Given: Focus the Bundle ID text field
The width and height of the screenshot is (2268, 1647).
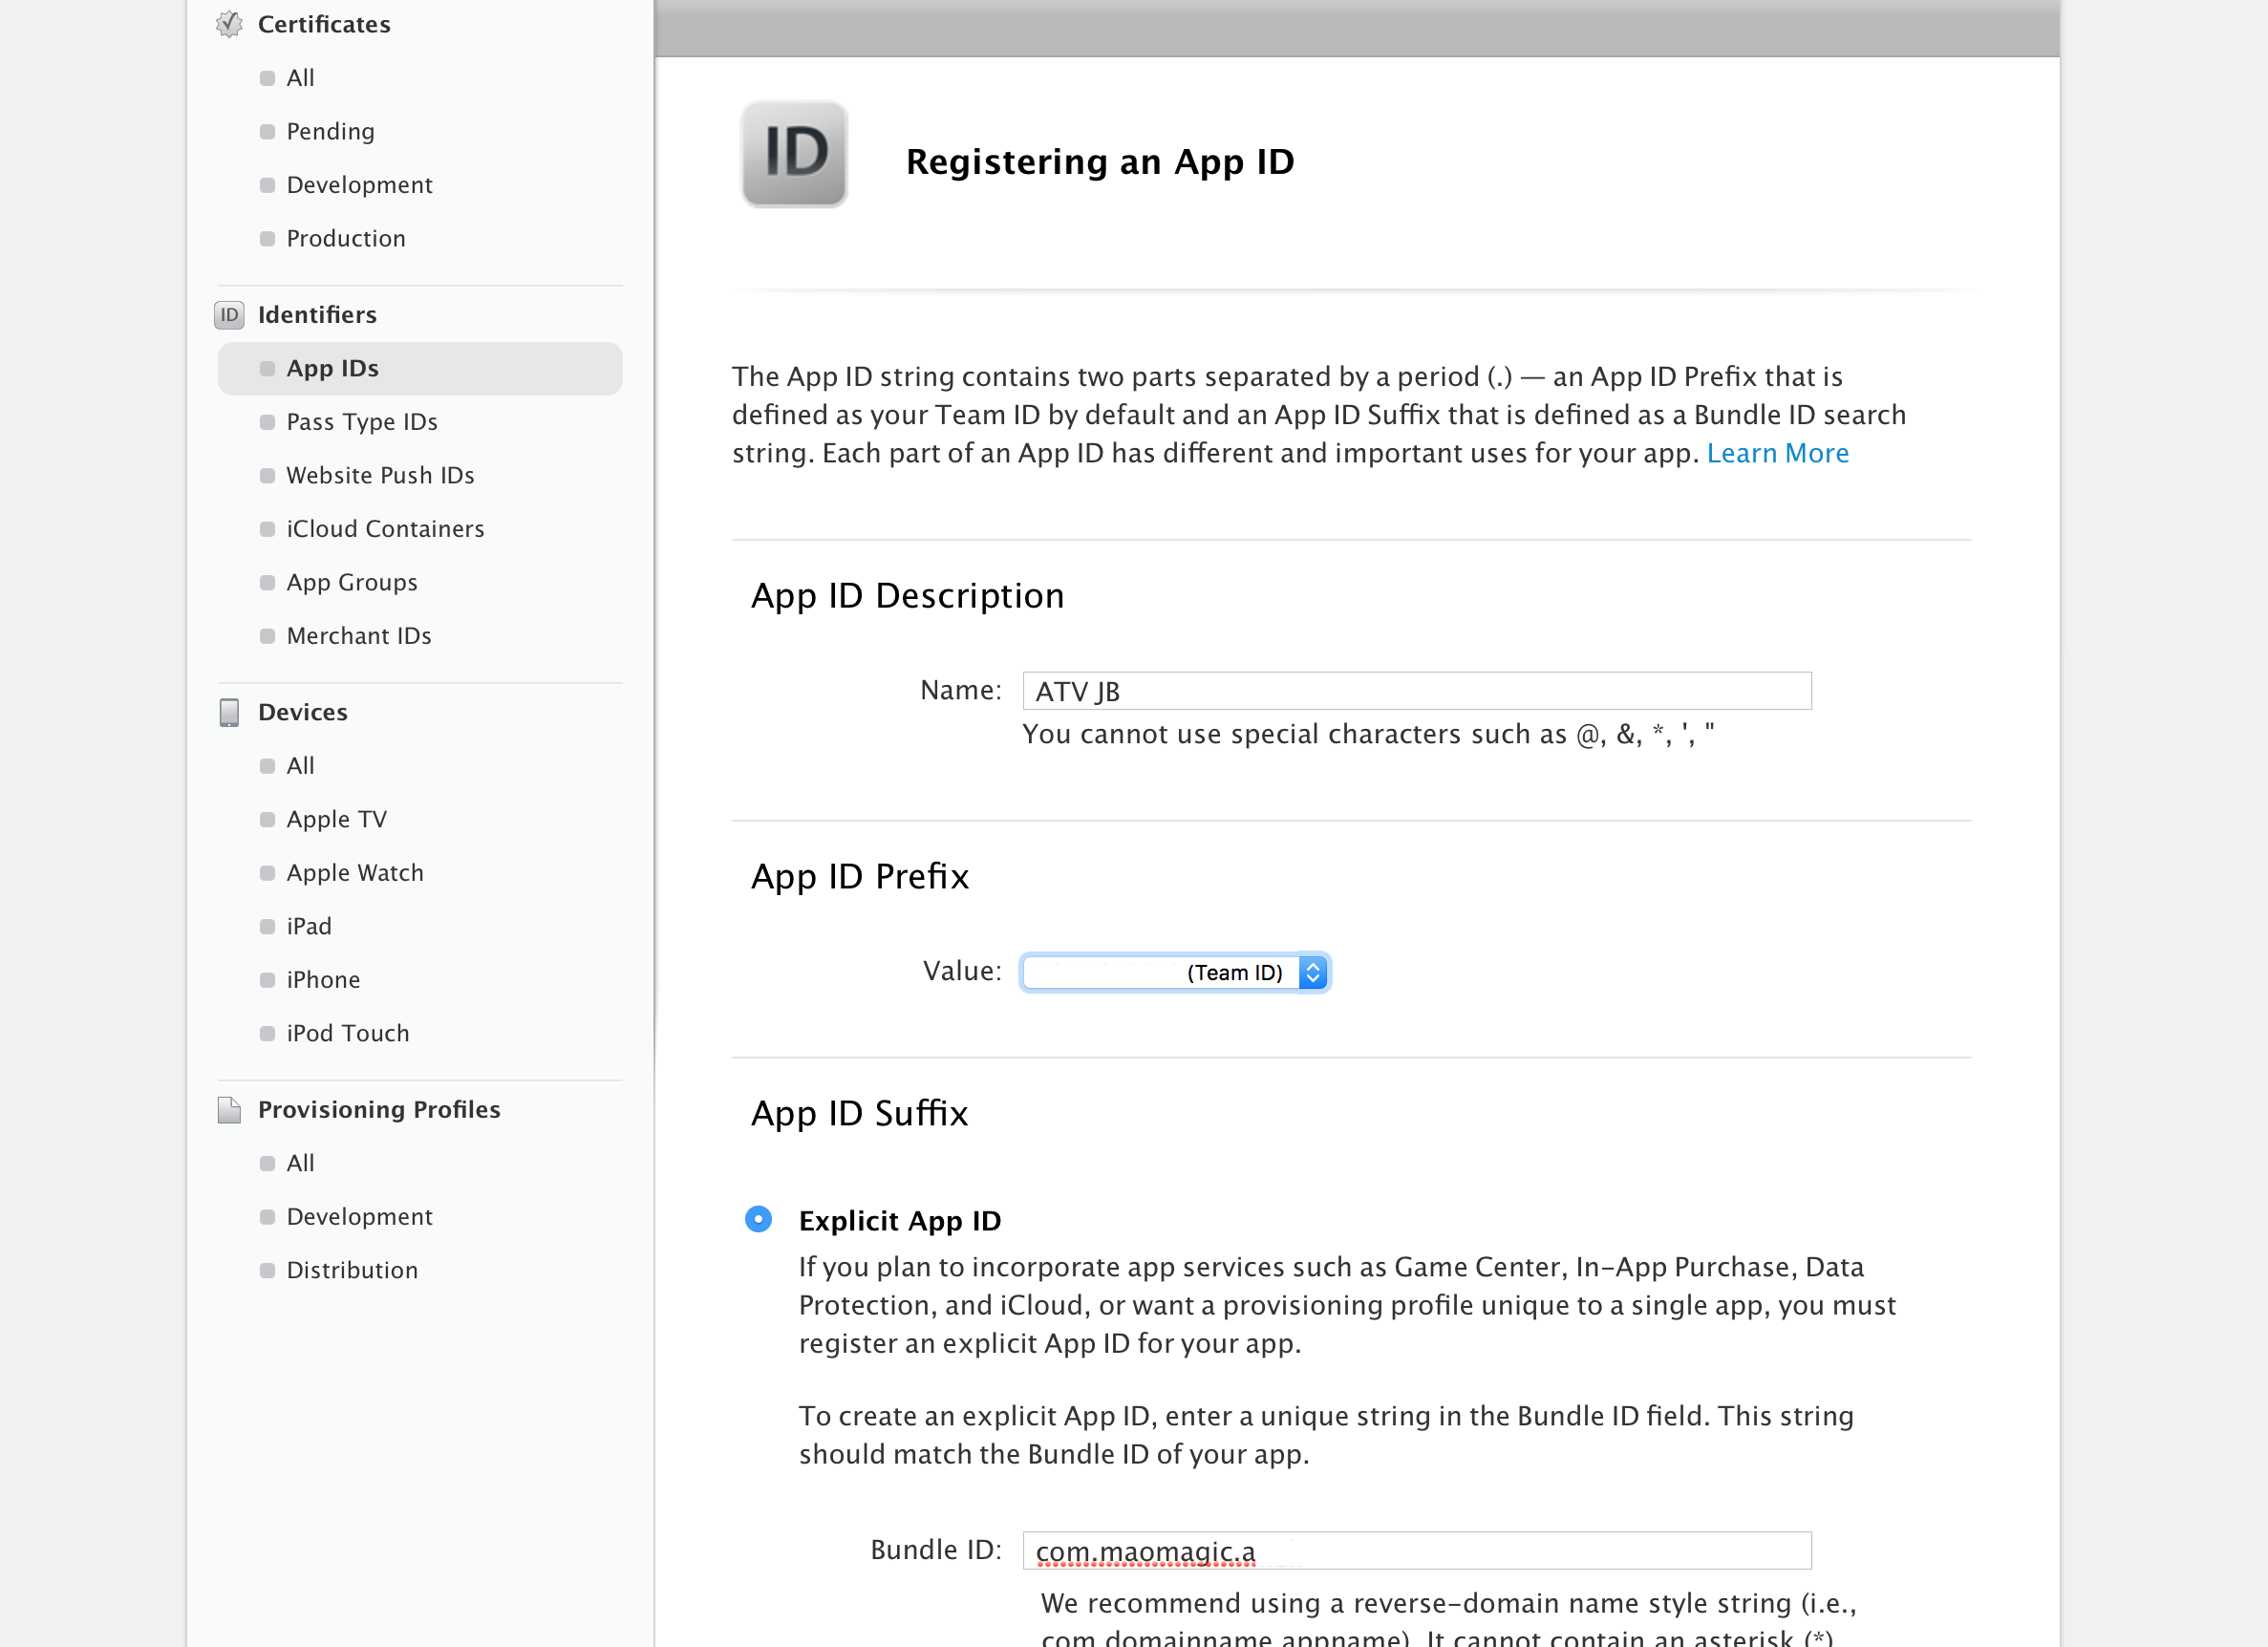Looking at the screenshot, I should pyautogui.click(x=1416, y=1550).
